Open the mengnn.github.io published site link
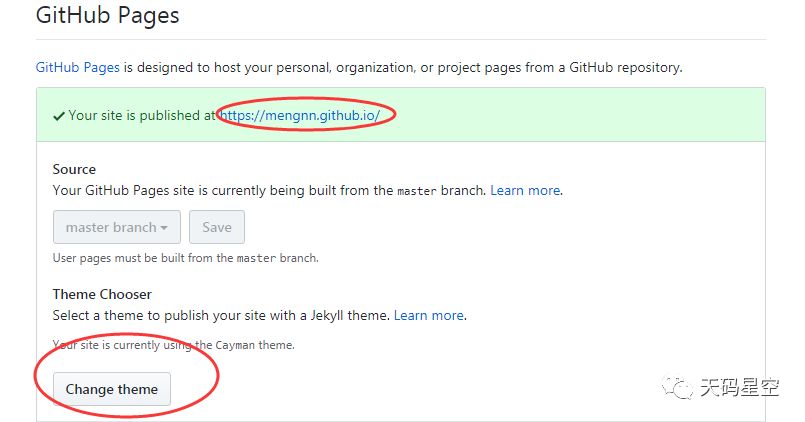805x422 pixels. (300, 115)
